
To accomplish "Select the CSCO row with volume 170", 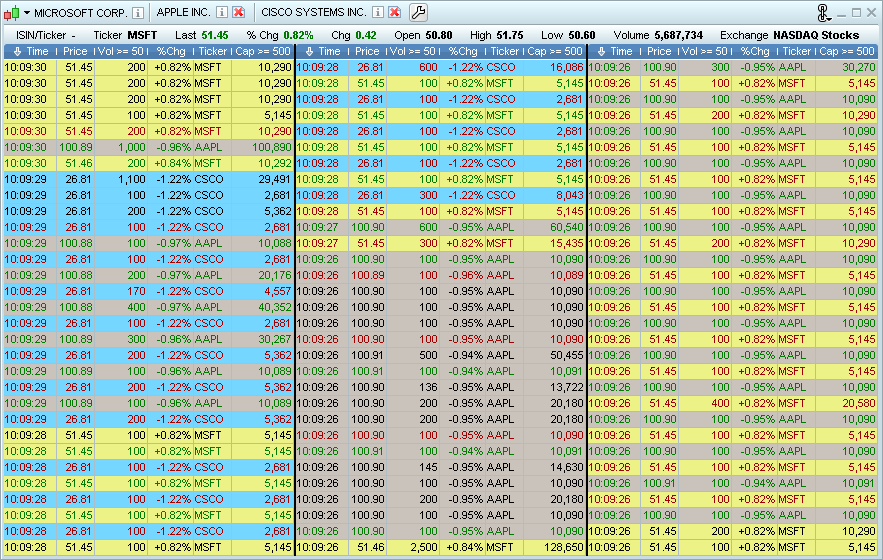I will click(148, 291).
